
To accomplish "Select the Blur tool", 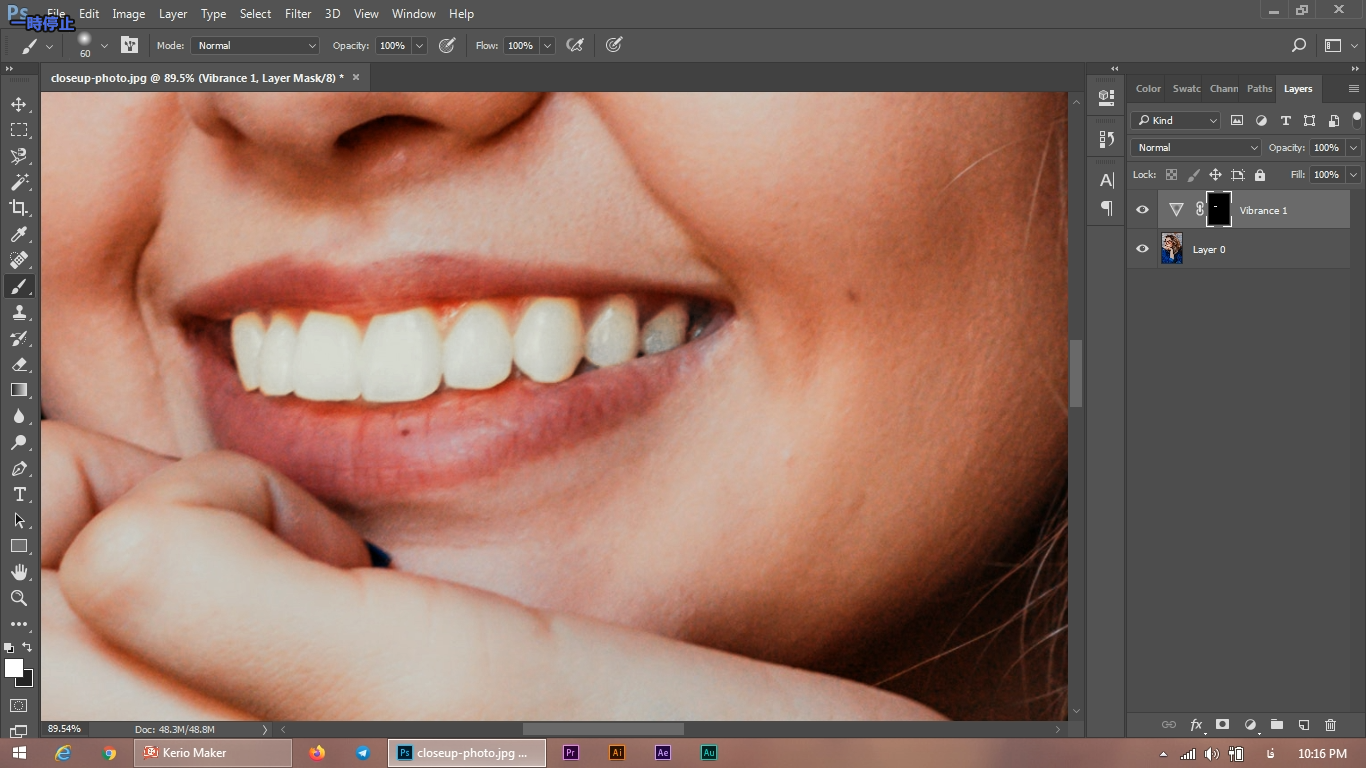I will click(19, 416).
